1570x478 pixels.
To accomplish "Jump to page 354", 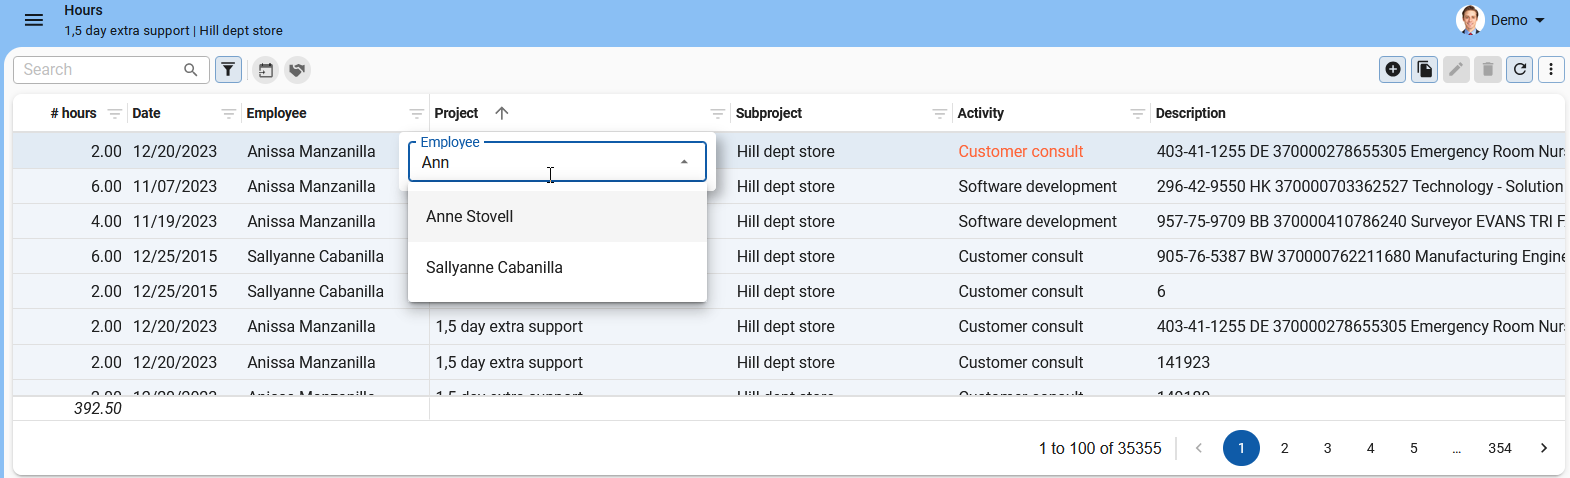I will point(1499,448).
